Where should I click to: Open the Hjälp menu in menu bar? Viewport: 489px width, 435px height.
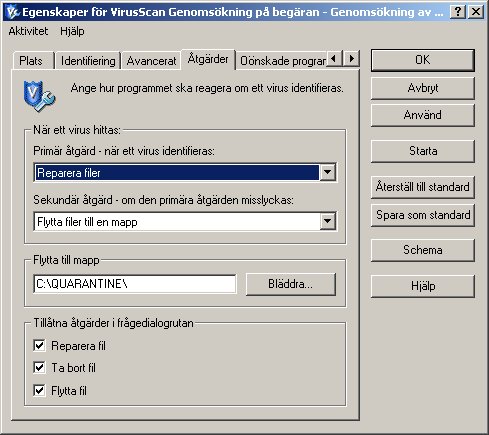72,31
